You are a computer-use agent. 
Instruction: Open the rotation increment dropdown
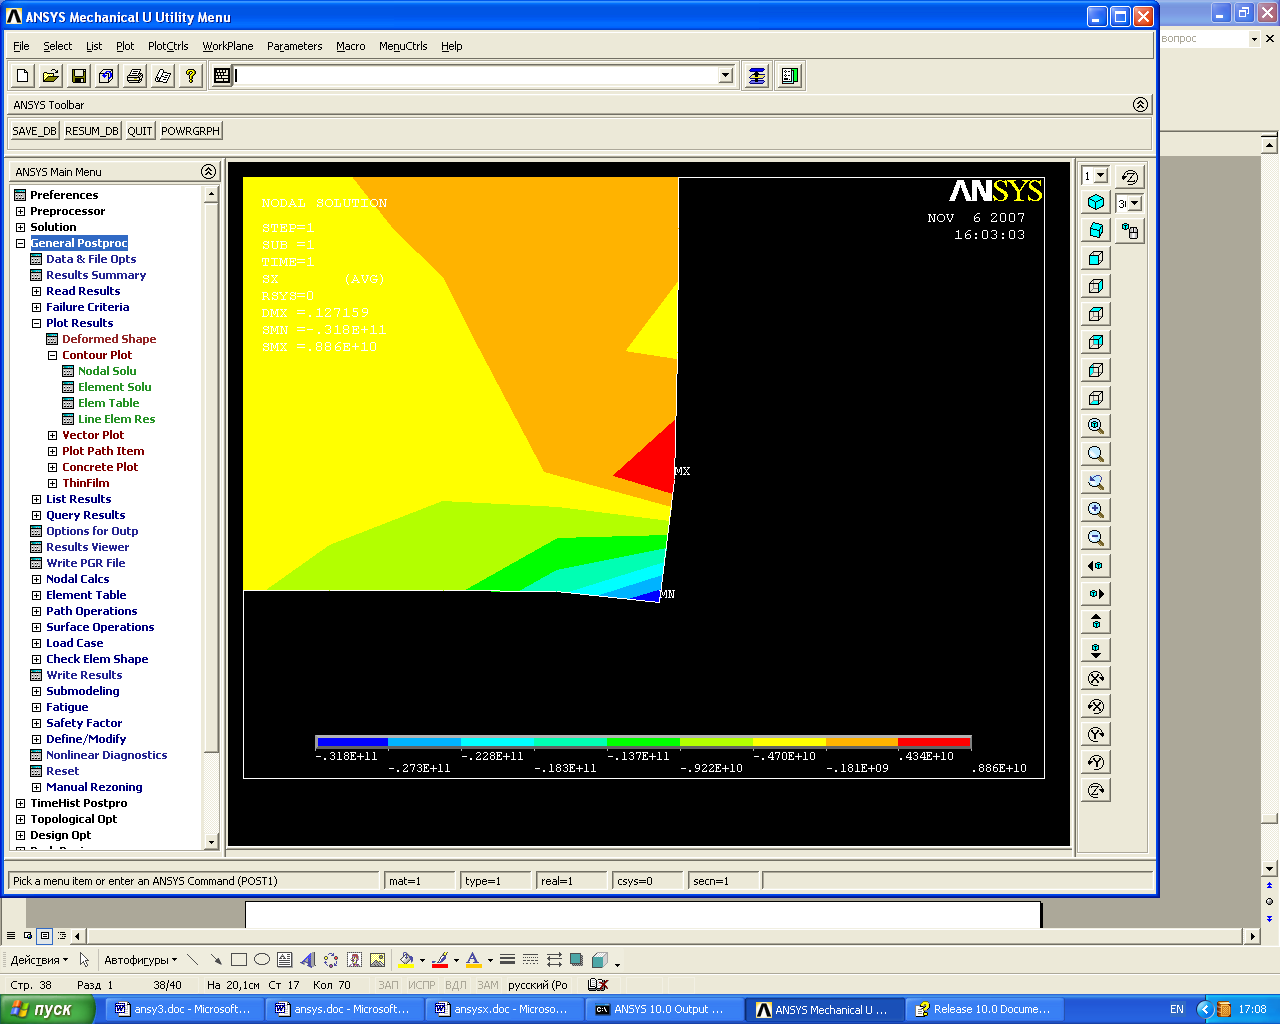1134,204
